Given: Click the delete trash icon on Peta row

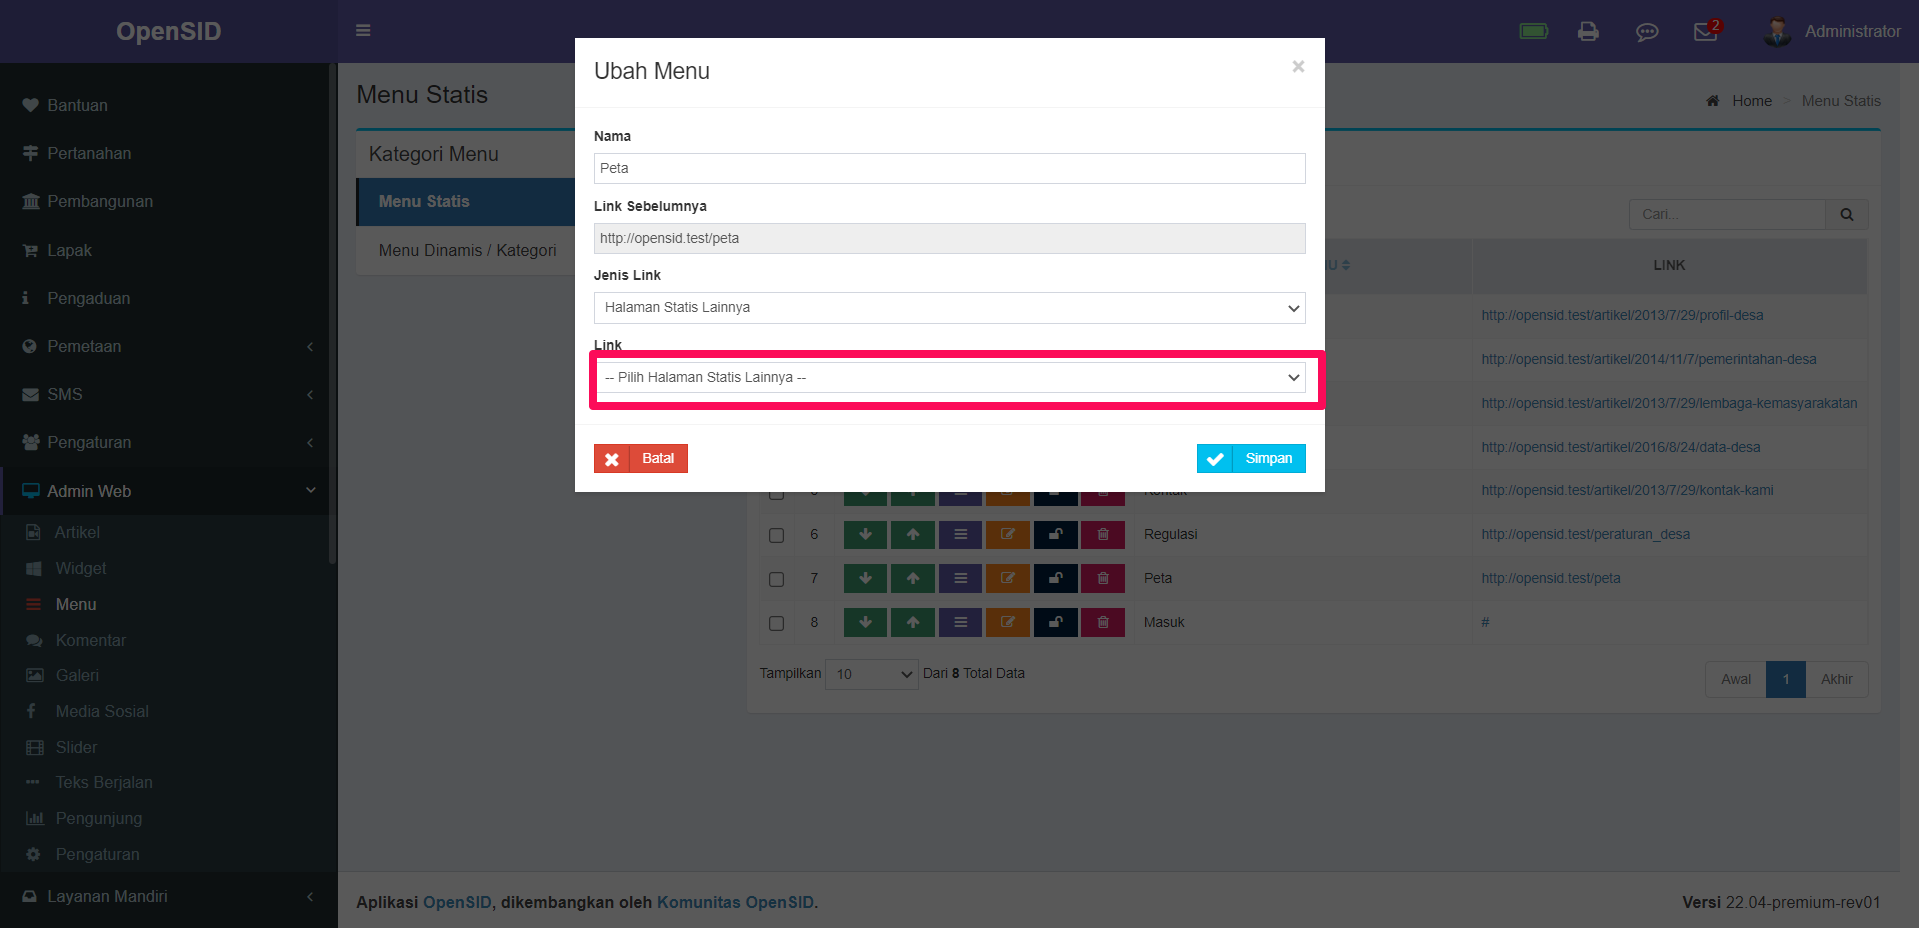Looking at the screenshot, I should click(x=1103, y=578).
